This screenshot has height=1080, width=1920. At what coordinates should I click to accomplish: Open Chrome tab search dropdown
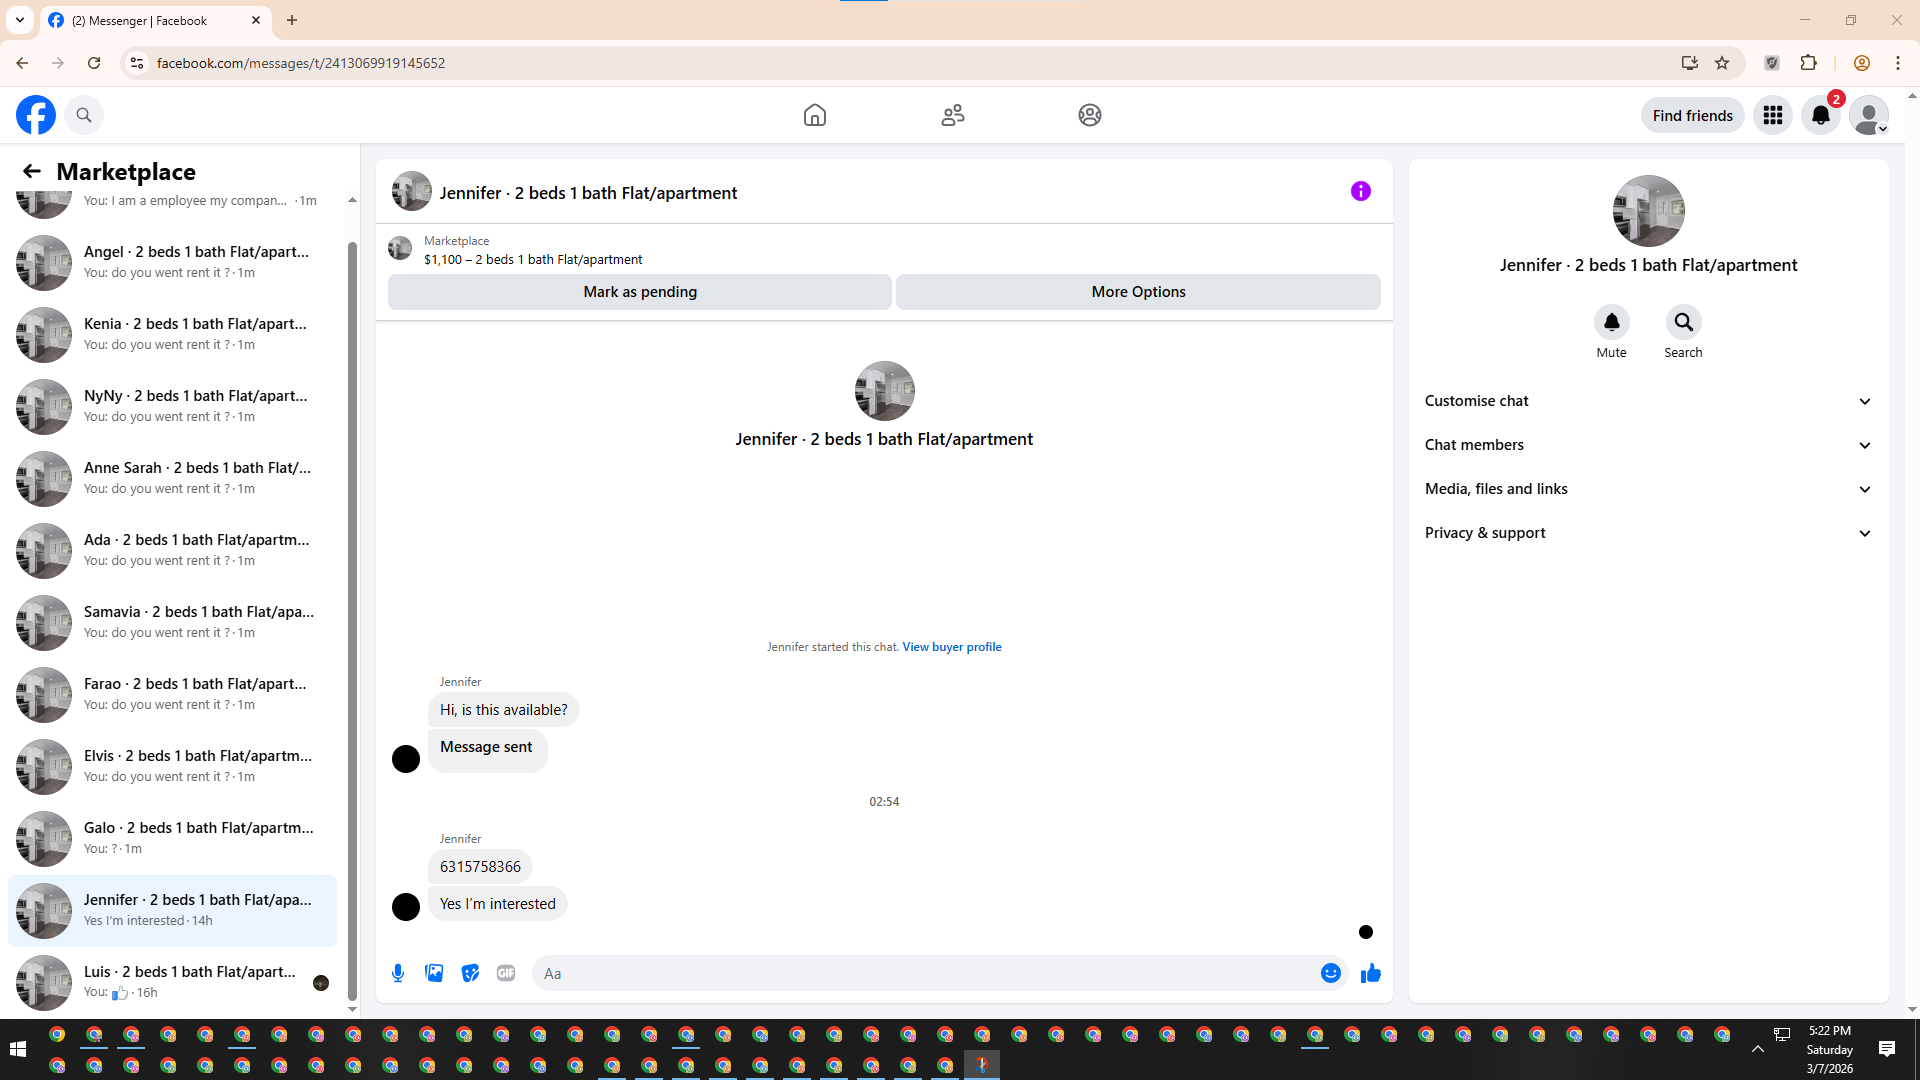(x=20, y=20)
